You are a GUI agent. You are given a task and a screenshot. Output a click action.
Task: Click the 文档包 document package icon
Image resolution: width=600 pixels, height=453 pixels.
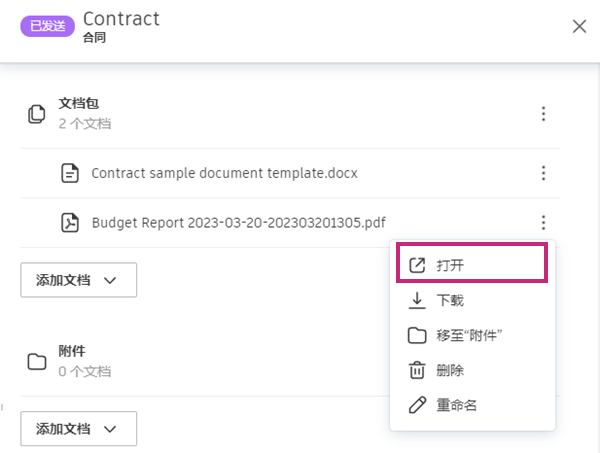pyautogui.click(x=37, y=113)
